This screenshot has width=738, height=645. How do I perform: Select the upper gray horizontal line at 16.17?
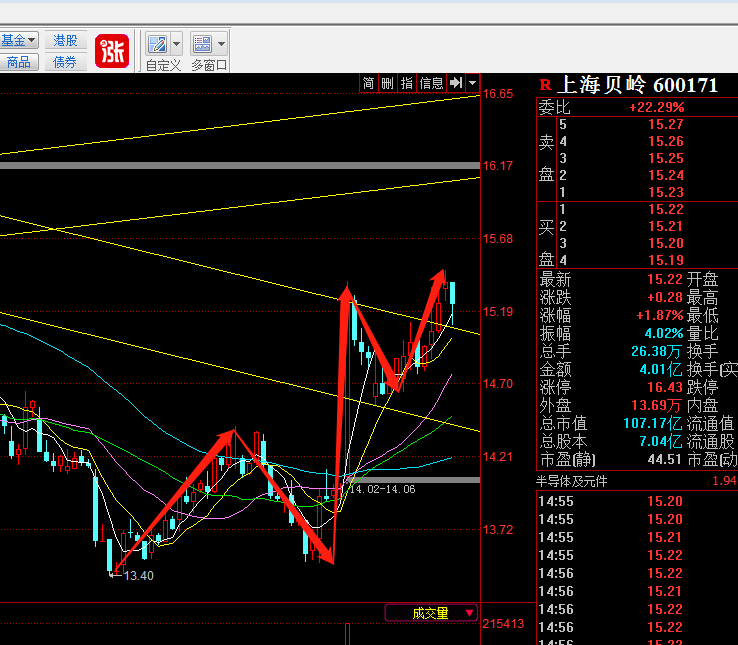click(240, 165)
